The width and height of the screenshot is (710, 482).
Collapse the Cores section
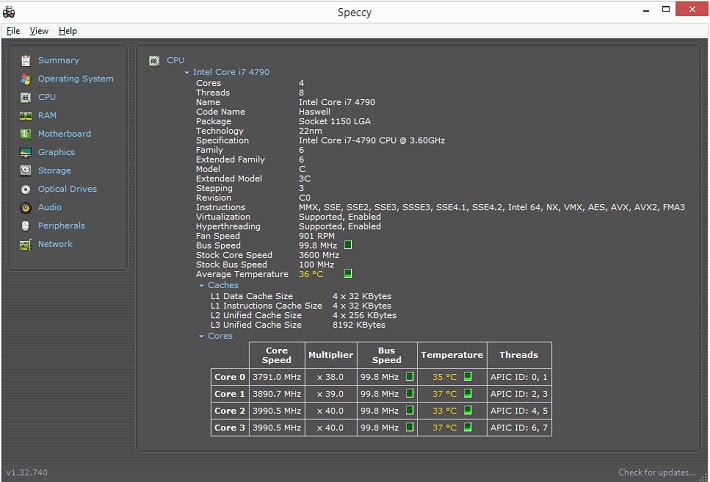(x=201, y=337)
